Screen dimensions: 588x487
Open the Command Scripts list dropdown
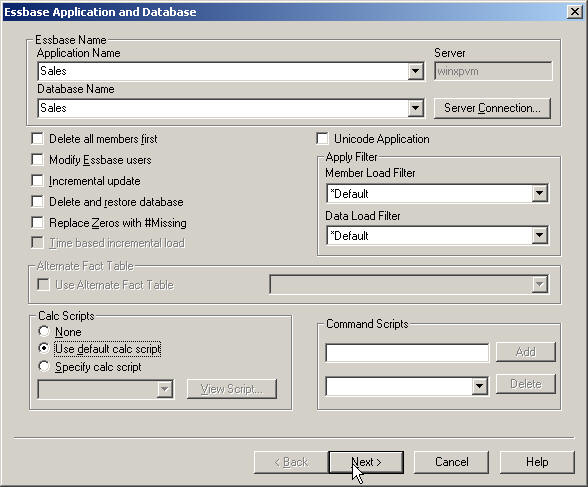click(x=479, y=386)
